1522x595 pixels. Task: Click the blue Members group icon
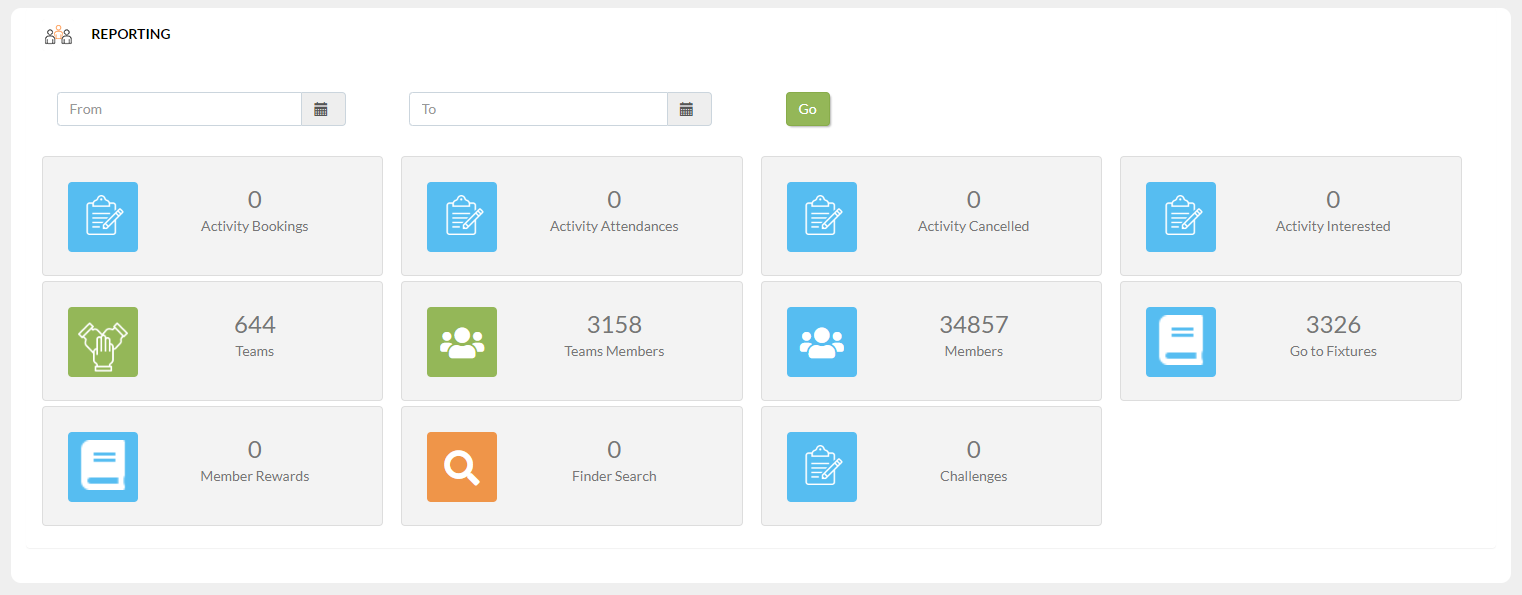(x=822, y=342)
